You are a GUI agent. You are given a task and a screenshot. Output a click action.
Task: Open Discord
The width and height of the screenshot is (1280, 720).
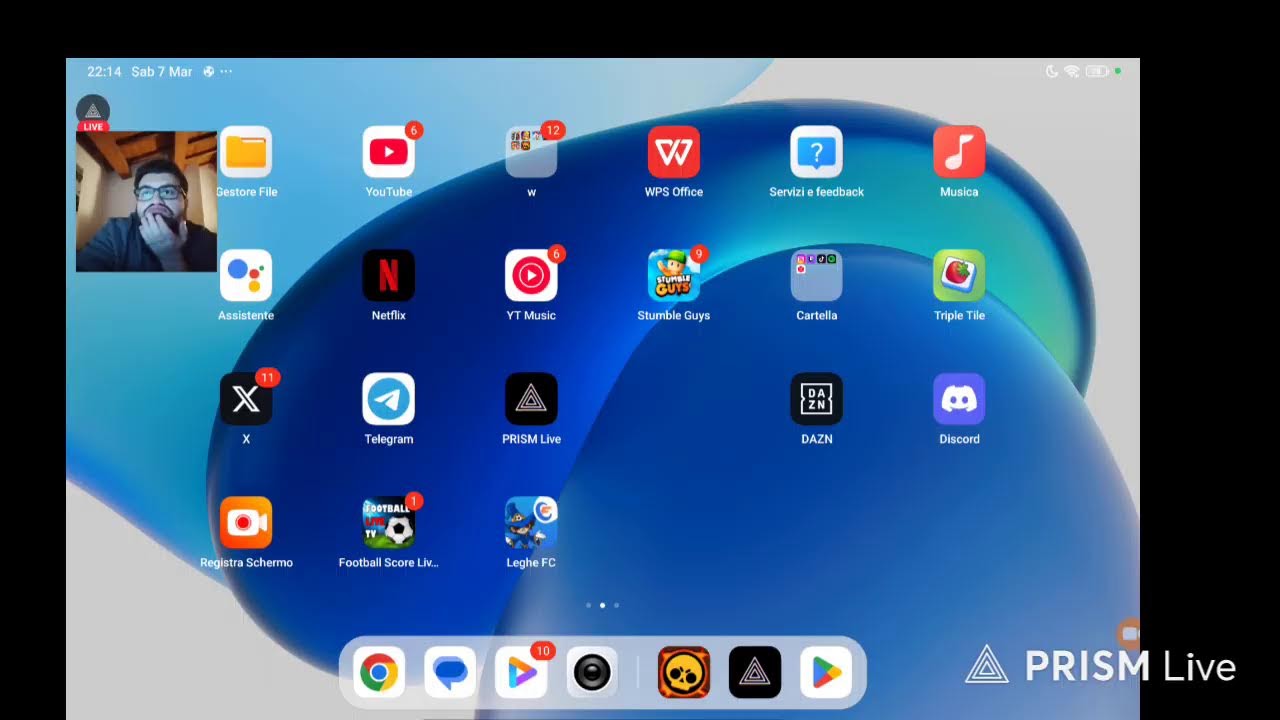point(959,399)
